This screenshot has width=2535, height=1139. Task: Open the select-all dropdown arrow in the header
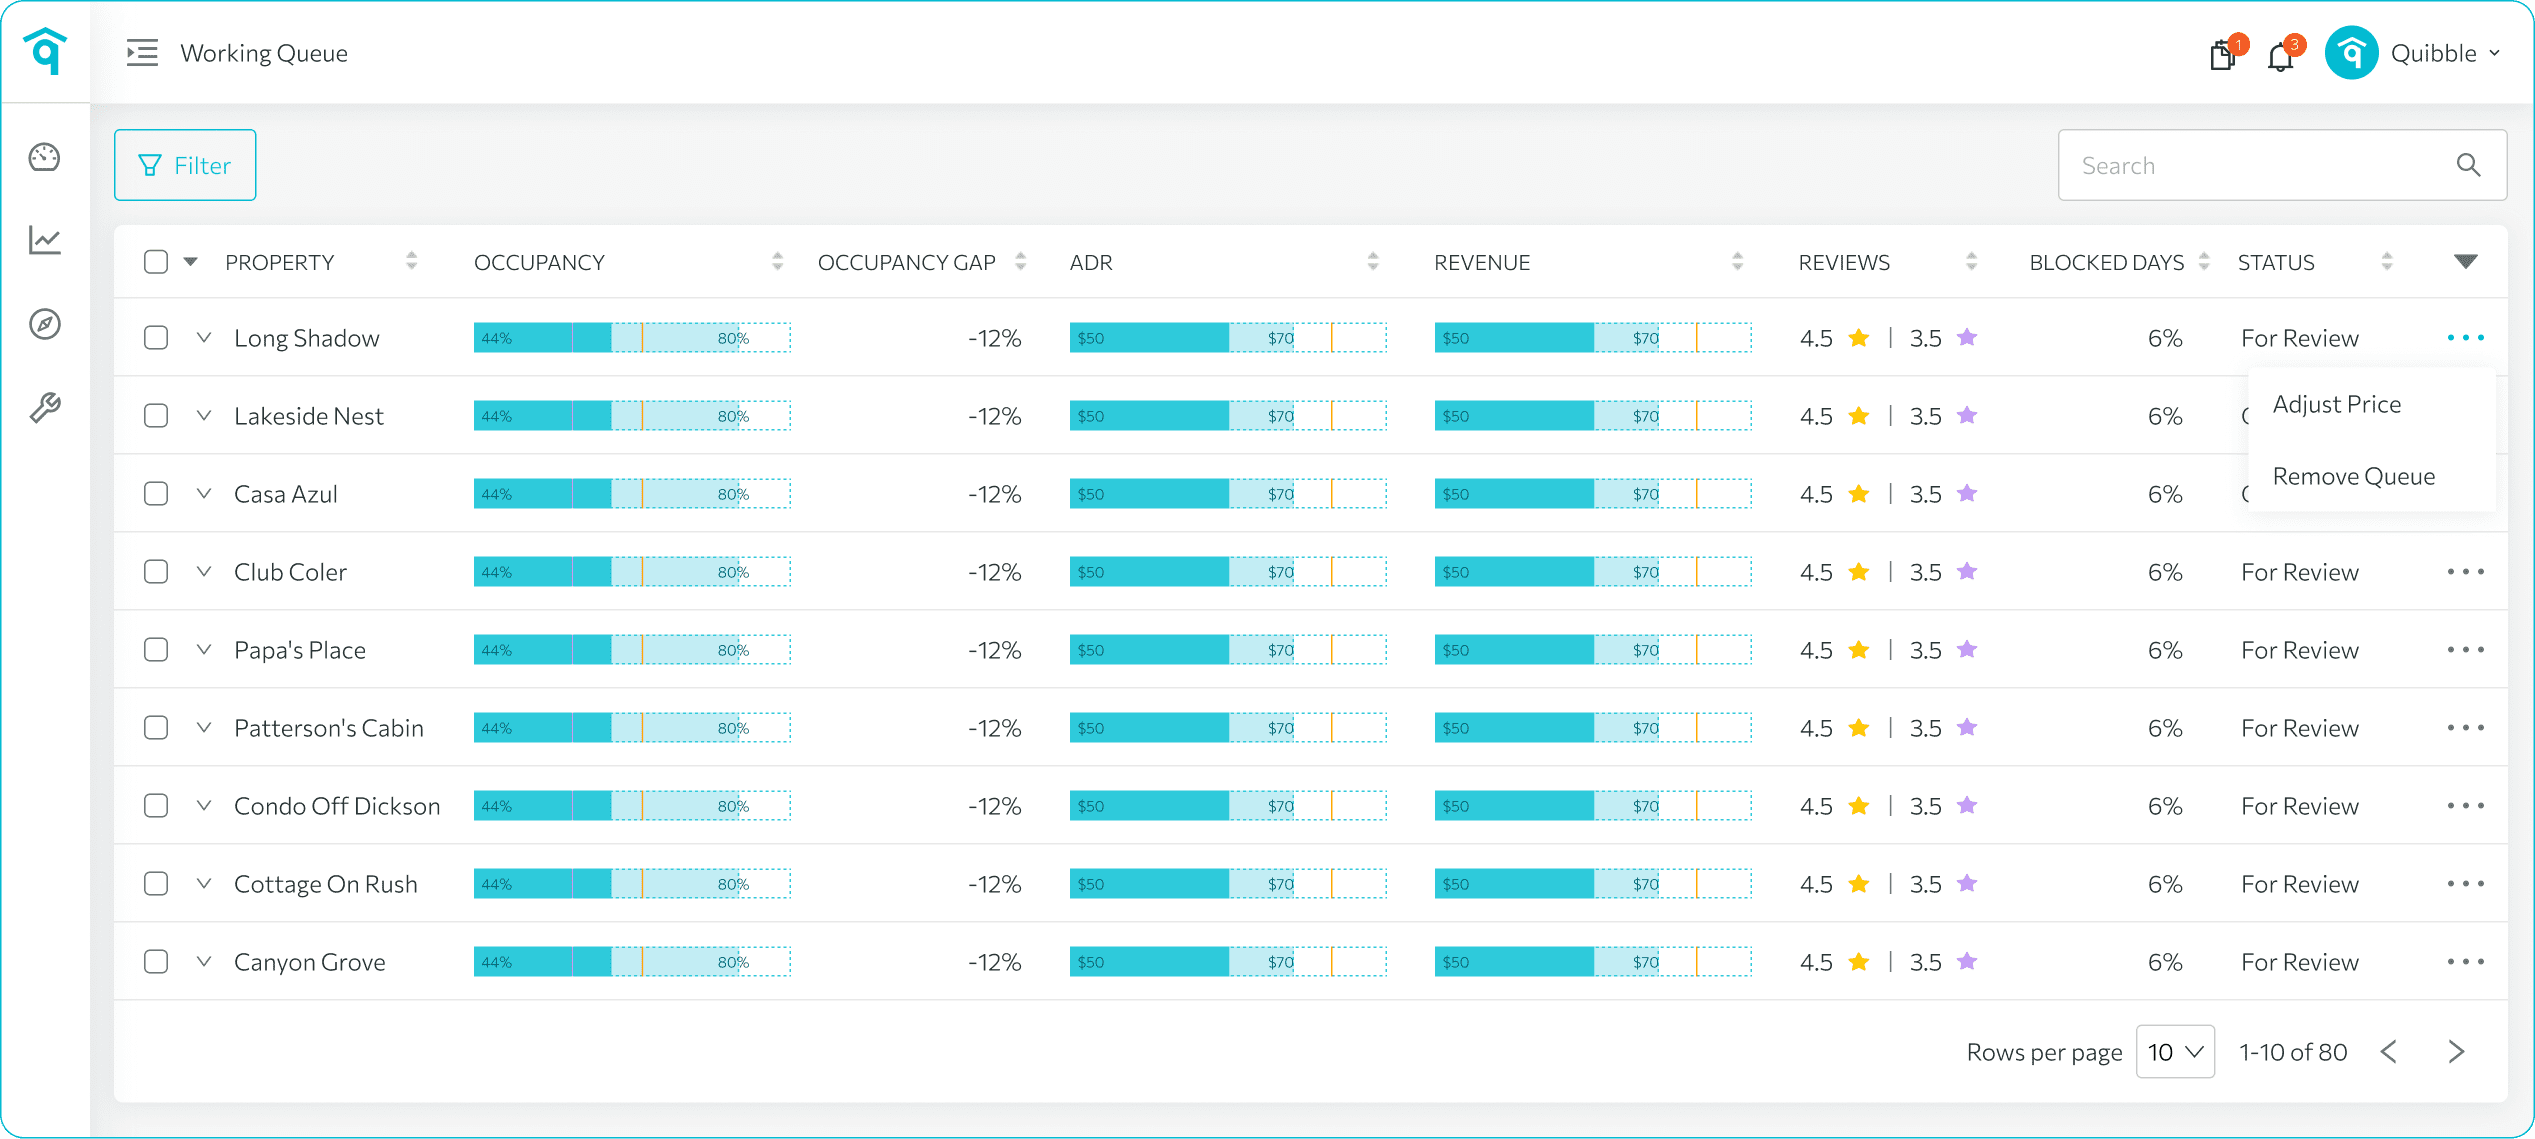190,262
